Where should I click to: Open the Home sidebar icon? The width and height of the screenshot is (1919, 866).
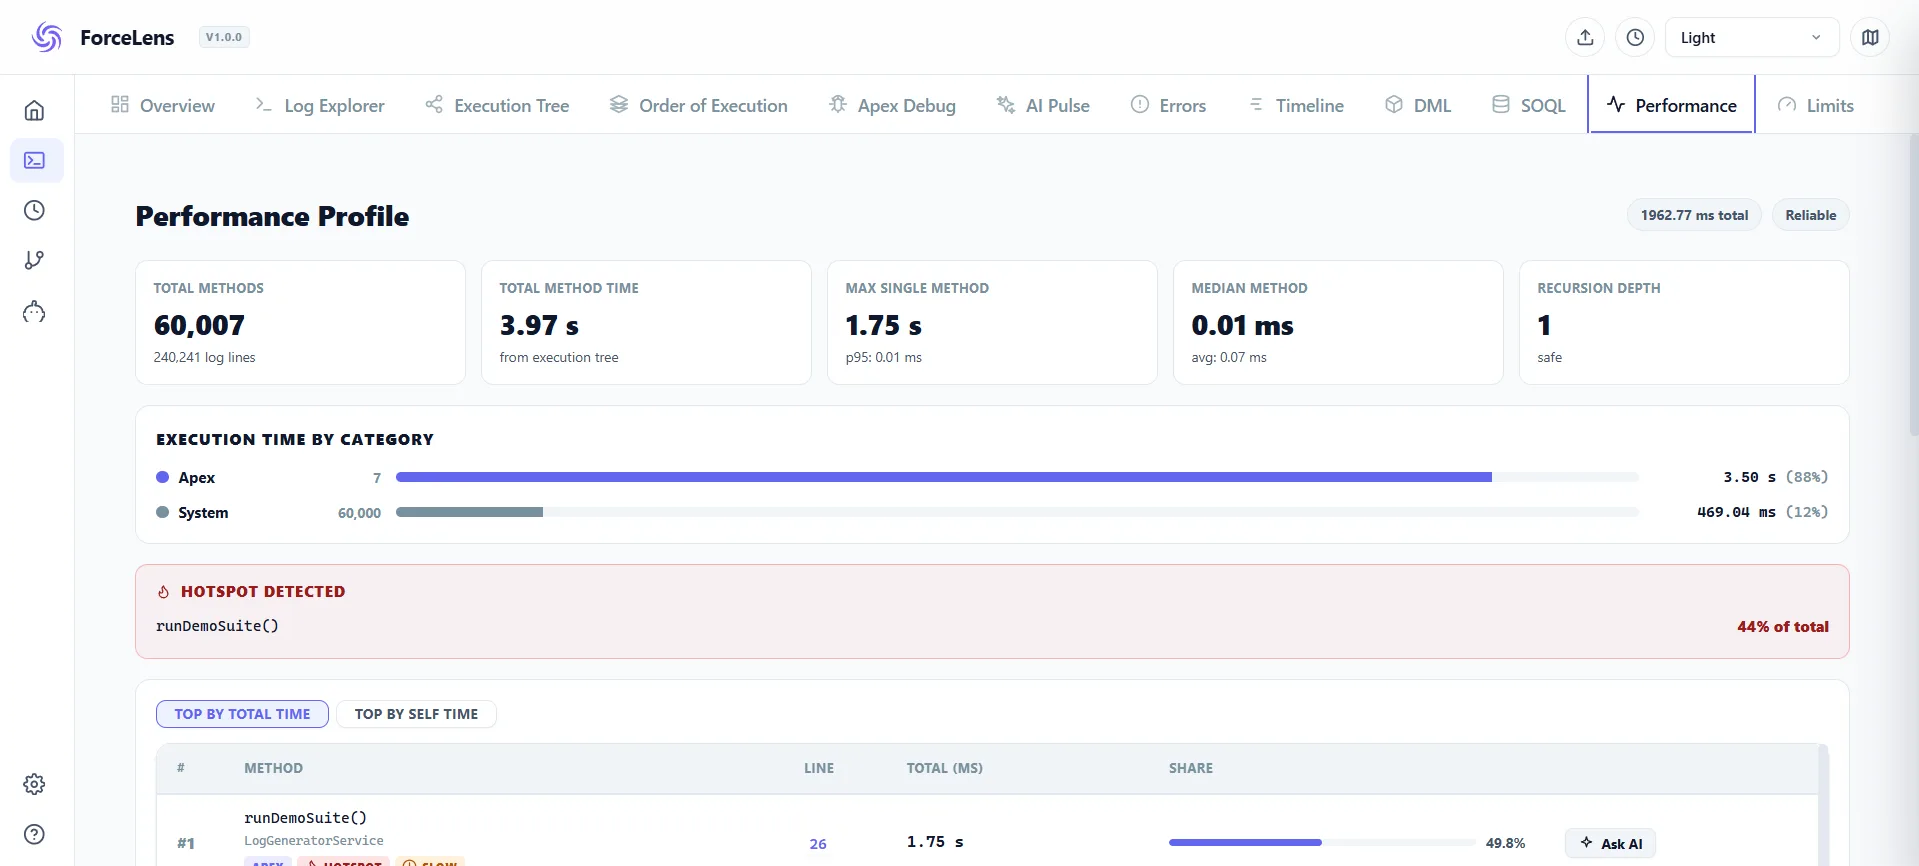(x=34, y=110)
